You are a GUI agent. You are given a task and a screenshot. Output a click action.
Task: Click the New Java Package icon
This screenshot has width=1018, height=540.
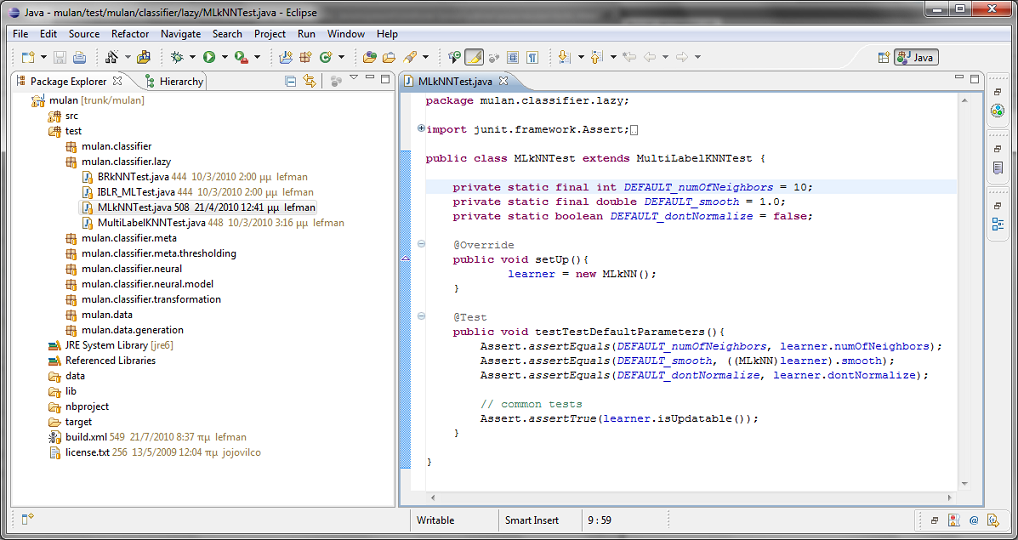(x=306, y=58)
